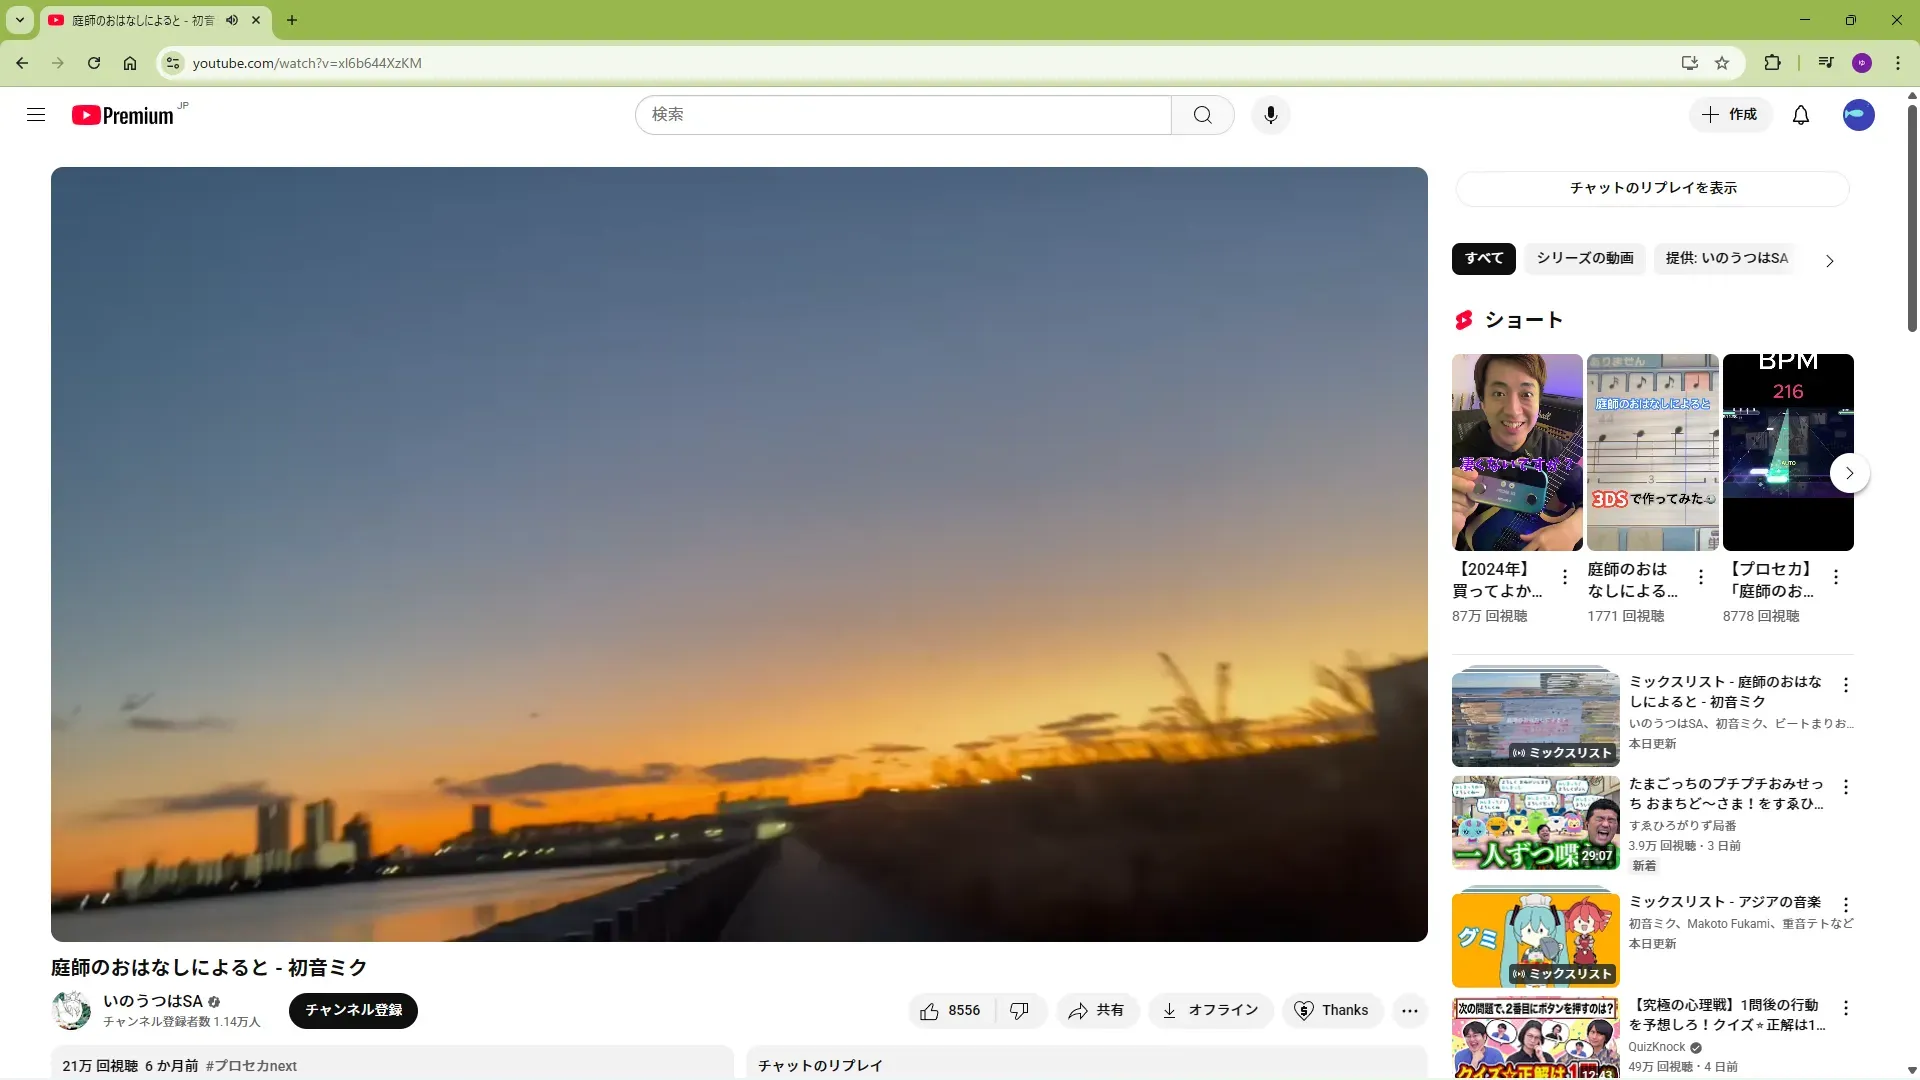The image size is (1920, 1080).
Task: Send a Thanks to the creator
Action: point(1332,1011)
